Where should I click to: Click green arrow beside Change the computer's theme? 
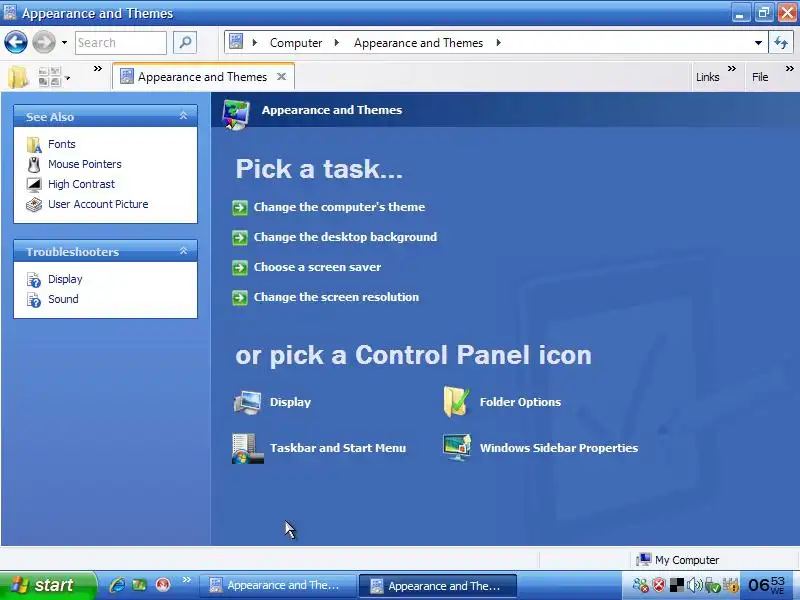[240, 208]
